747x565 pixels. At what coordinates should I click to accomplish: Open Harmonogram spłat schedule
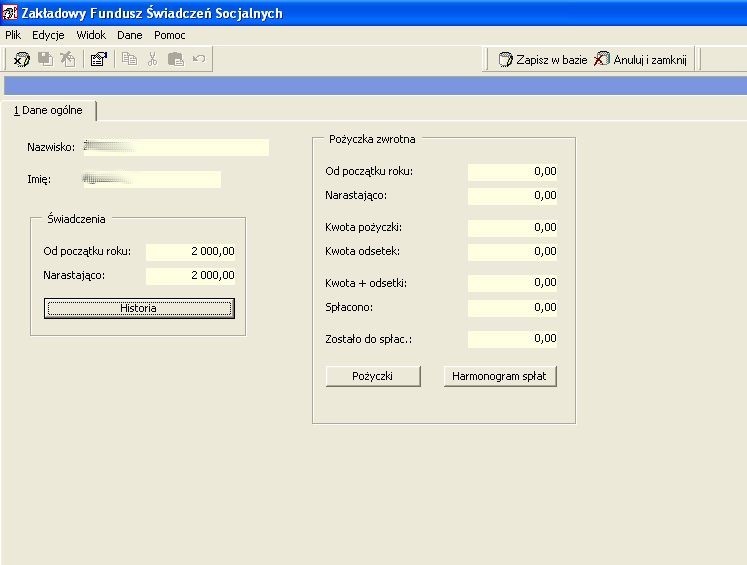tap(500, 376)
